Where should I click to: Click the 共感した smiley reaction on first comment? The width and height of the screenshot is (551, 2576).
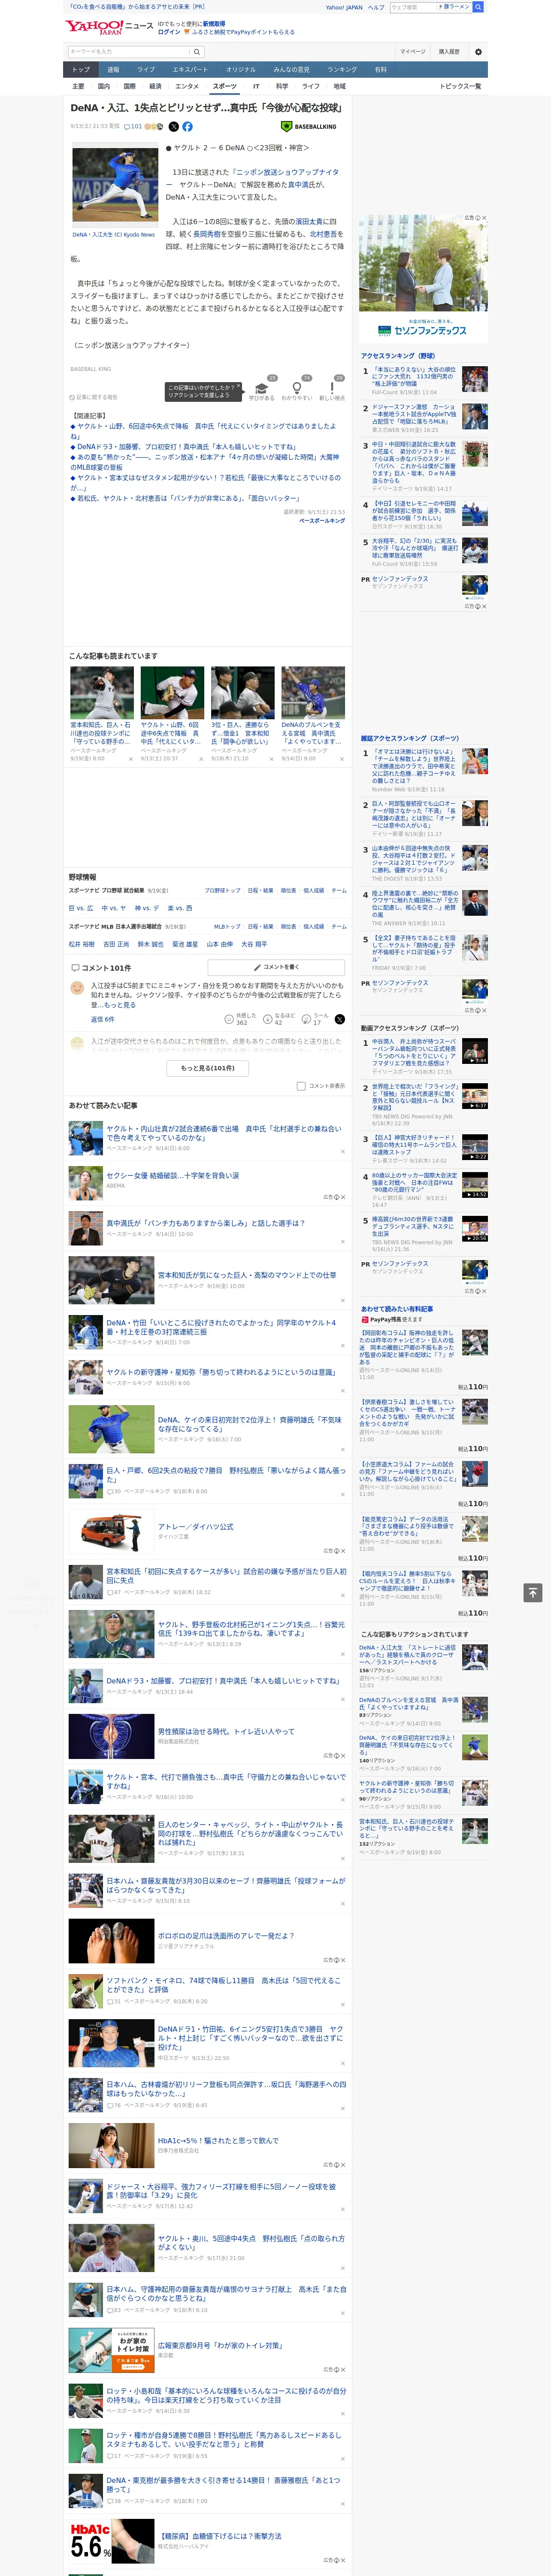coord(229,1019)
